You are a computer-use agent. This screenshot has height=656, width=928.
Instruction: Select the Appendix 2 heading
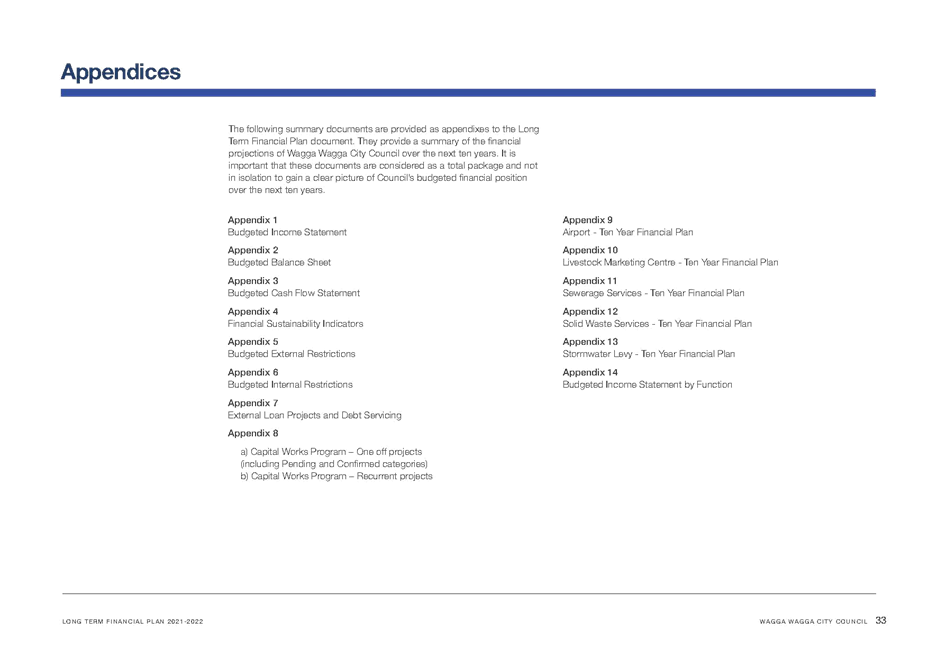tap(253, 250)
